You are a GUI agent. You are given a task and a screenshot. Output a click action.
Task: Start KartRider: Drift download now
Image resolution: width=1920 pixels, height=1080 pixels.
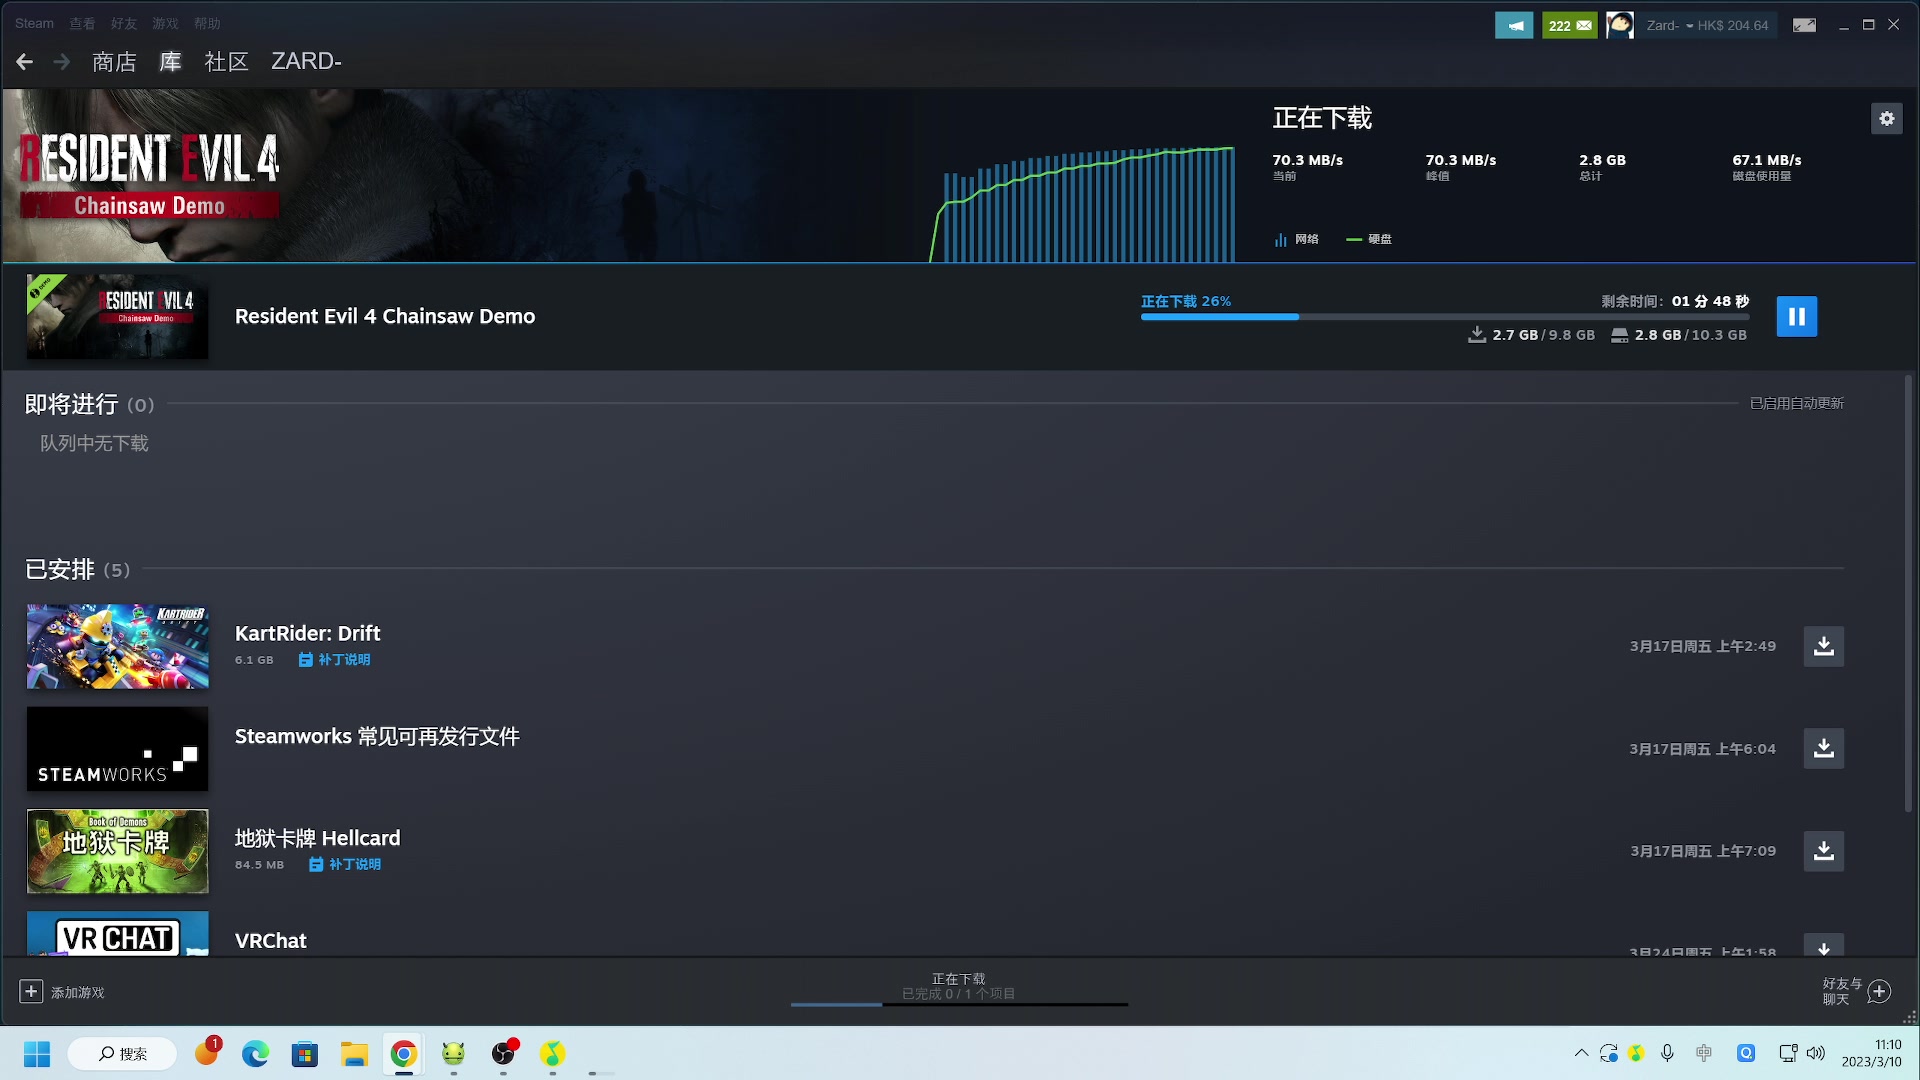coord(1823,646)
